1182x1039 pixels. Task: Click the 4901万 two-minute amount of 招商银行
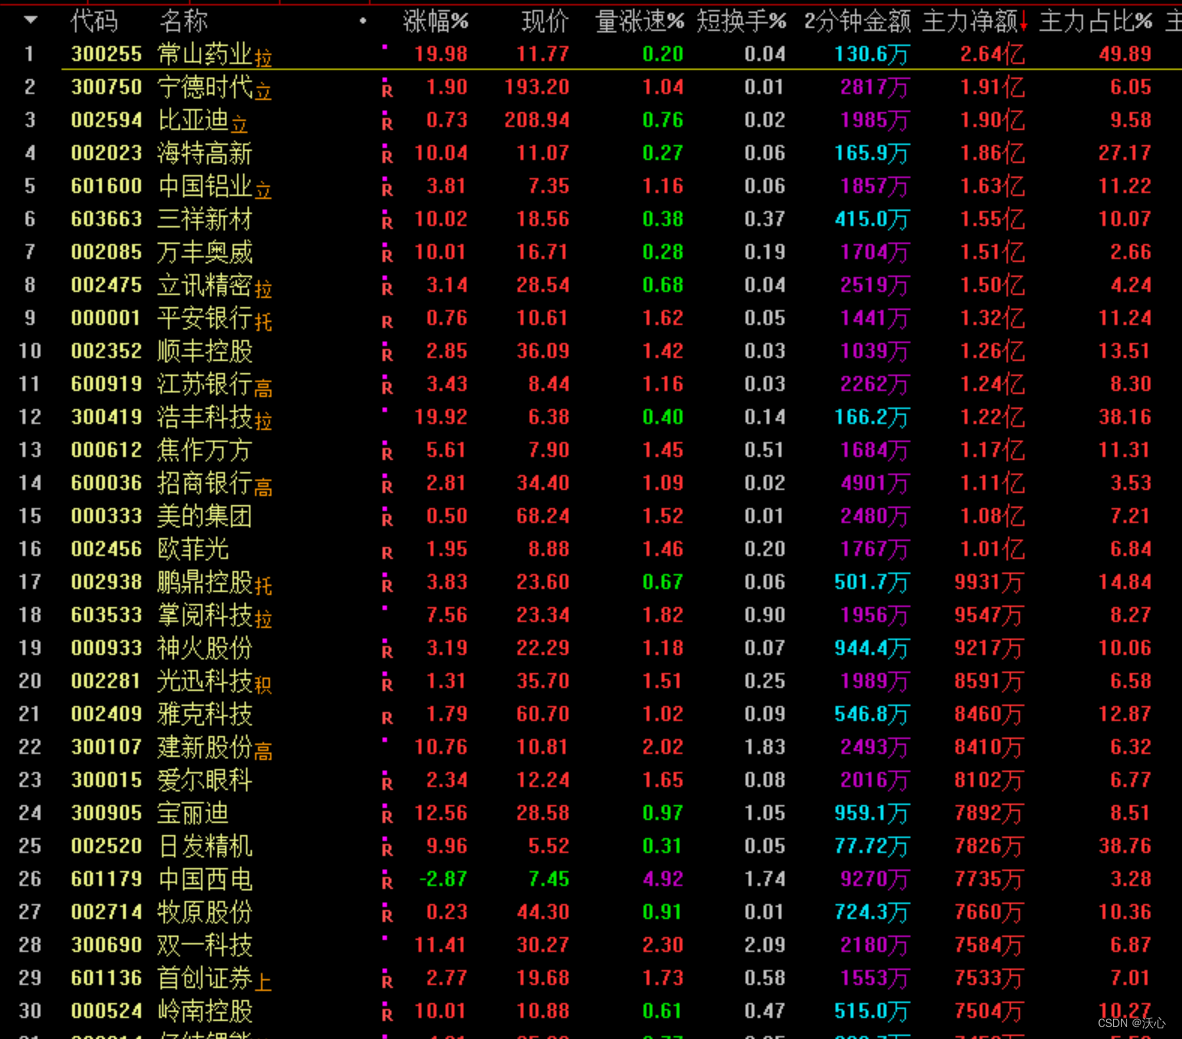tap(874, 483)
